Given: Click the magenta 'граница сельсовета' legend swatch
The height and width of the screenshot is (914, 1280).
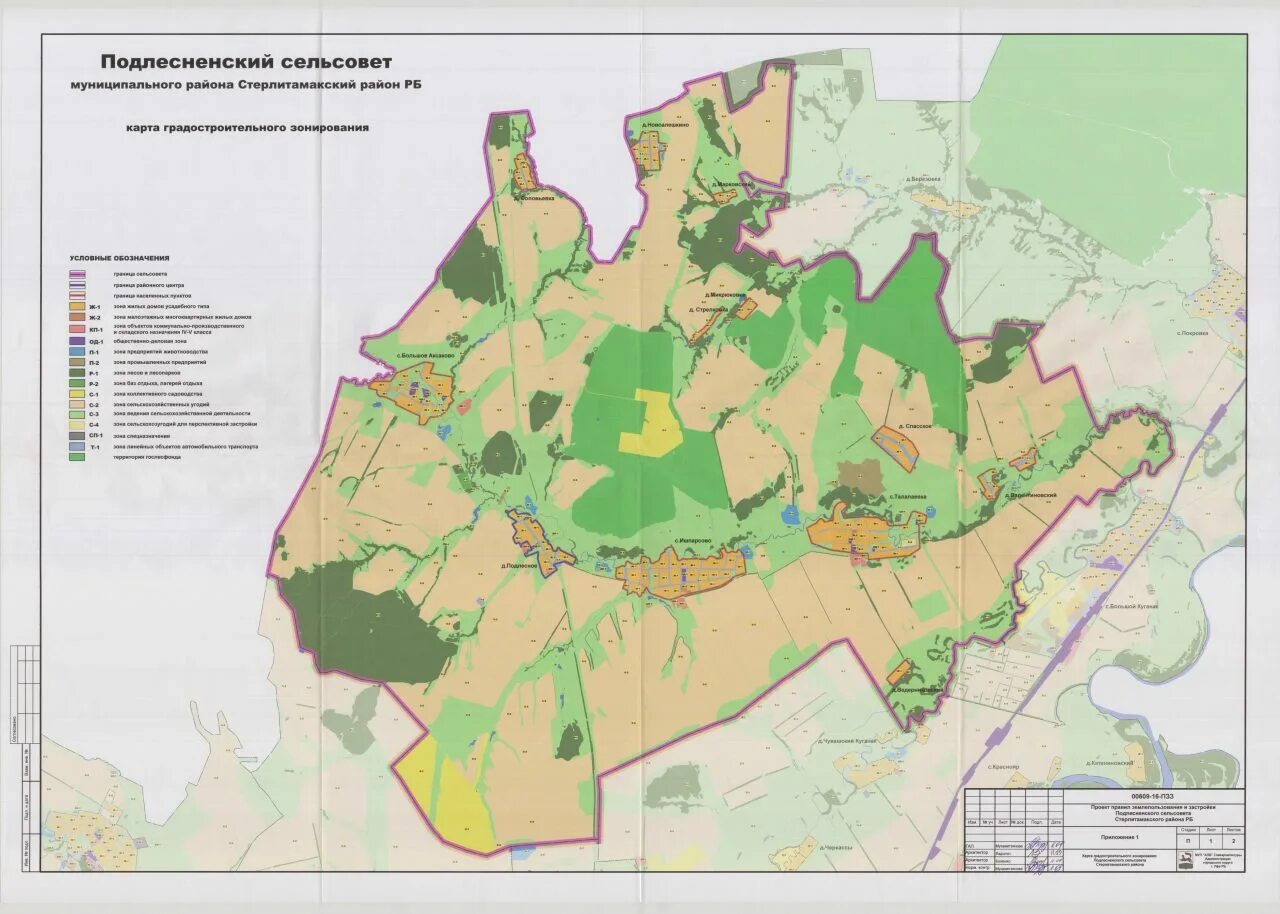Looking at the screenshot, I should click(x=77, y=274).
